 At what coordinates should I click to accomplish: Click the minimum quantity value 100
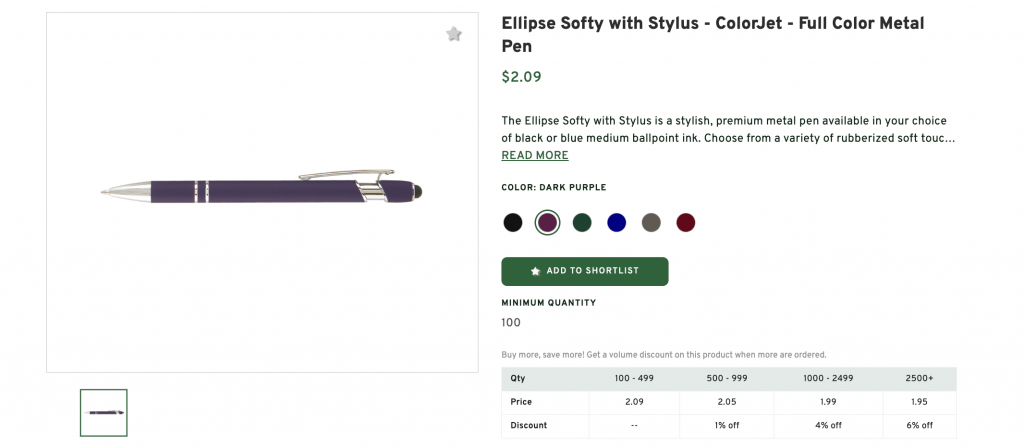[x=511, y=323]
